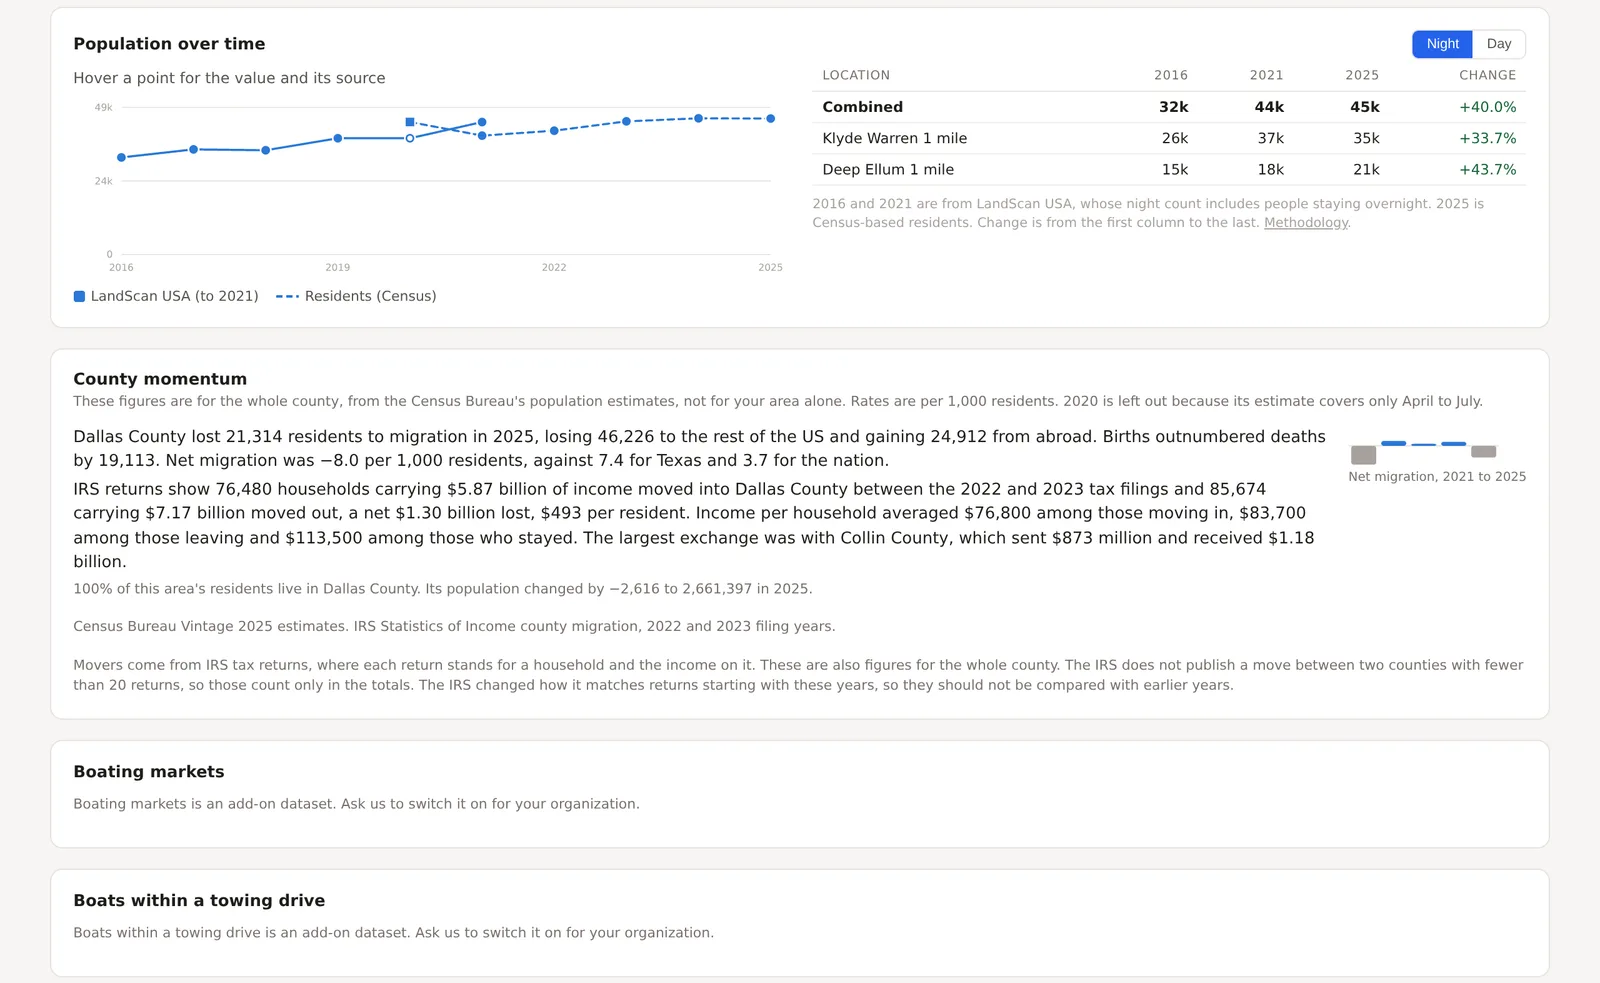Click the LOCATION column header

tap(856, 75)
